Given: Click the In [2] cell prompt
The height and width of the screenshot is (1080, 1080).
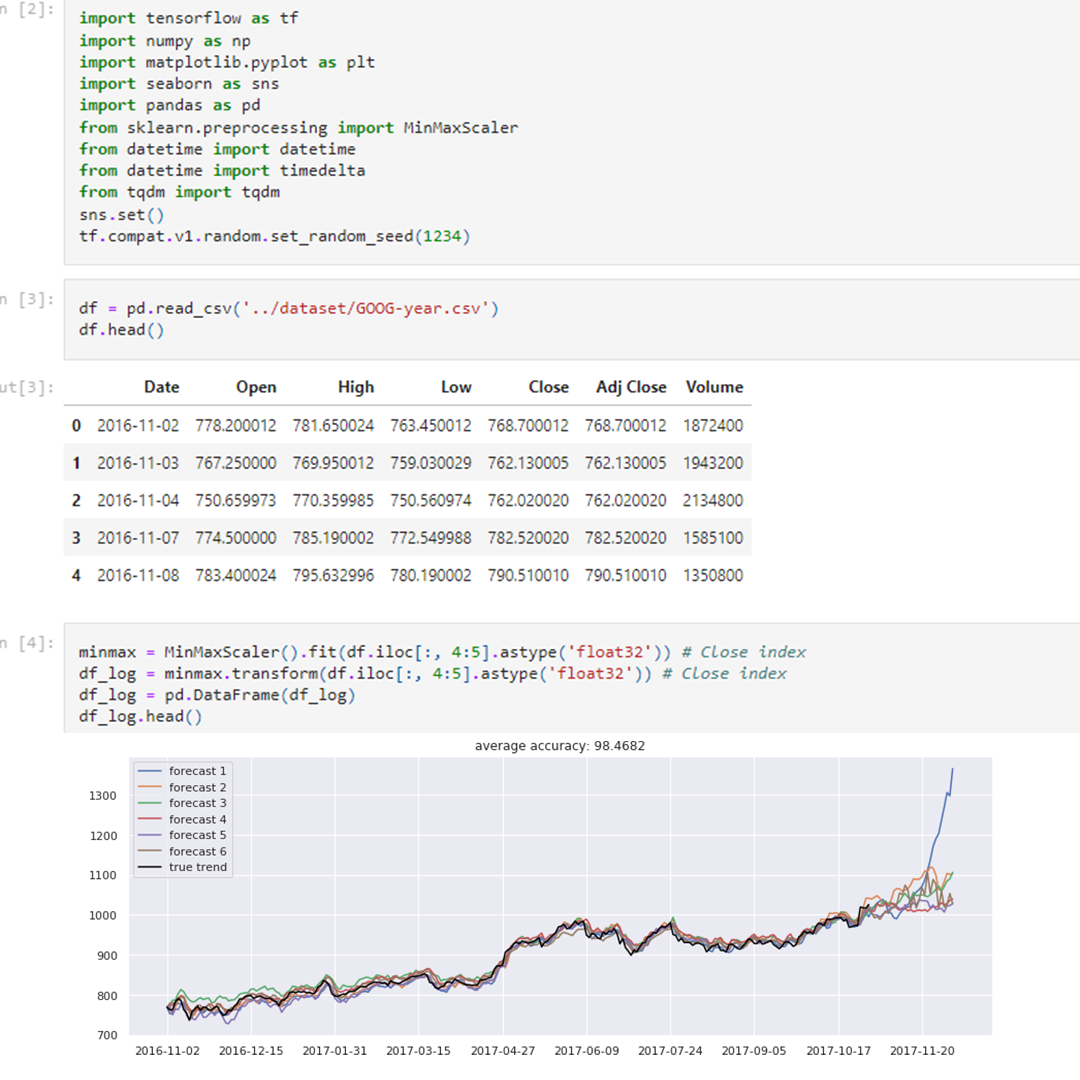Looking at the screenshot, I should 27,10.
